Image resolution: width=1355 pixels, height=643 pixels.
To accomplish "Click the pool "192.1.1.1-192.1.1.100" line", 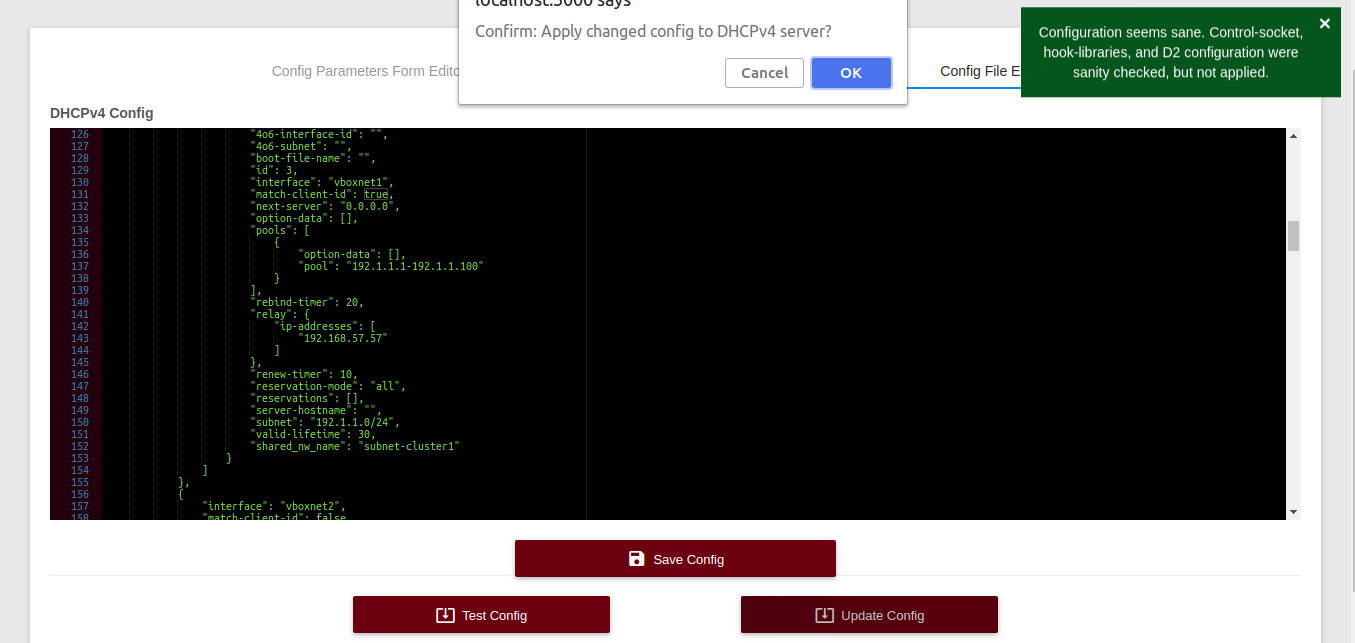I will [391, 266].
